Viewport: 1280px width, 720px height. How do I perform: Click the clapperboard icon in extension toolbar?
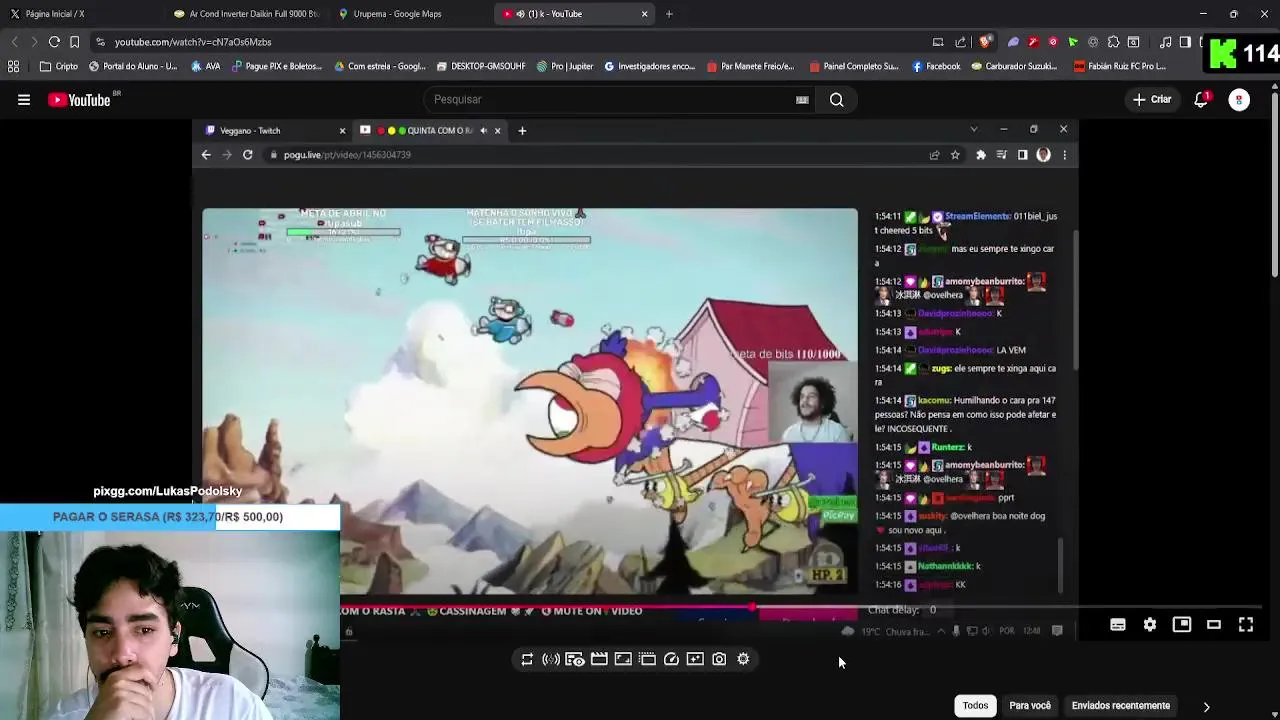tap(599, 659)
